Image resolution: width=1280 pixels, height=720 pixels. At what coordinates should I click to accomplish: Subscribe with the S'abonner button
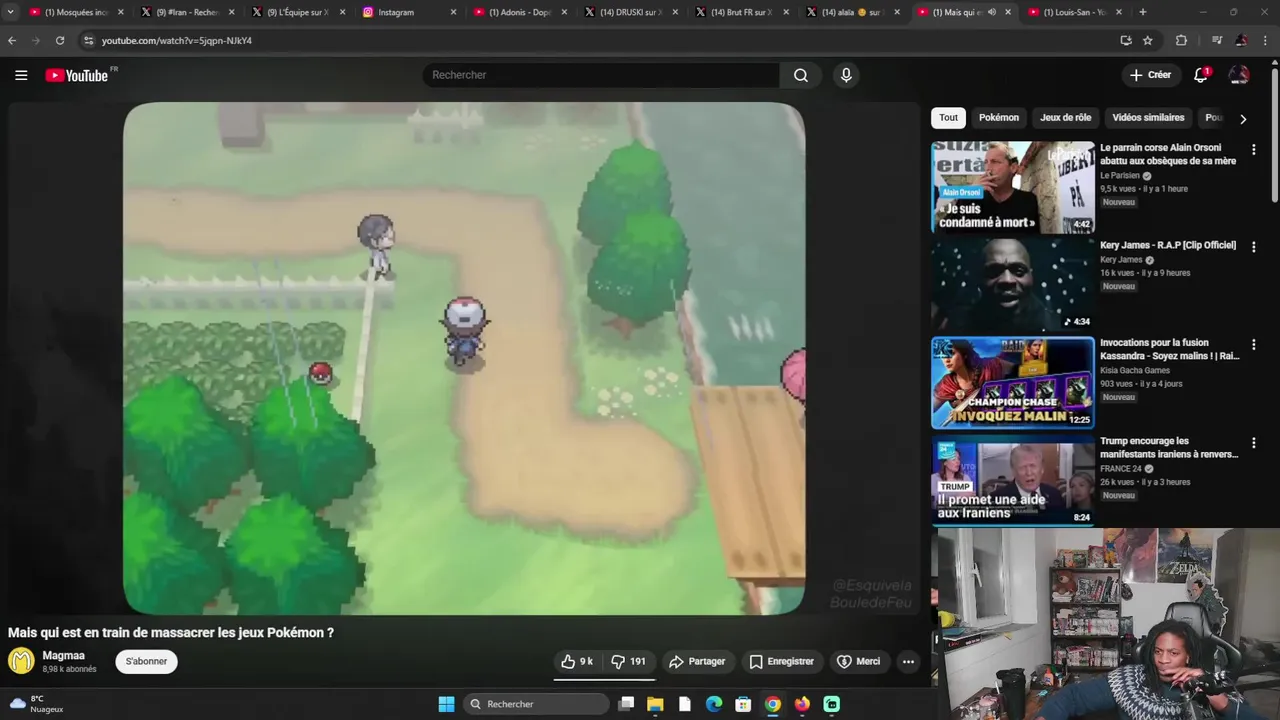tap(146, 661)
